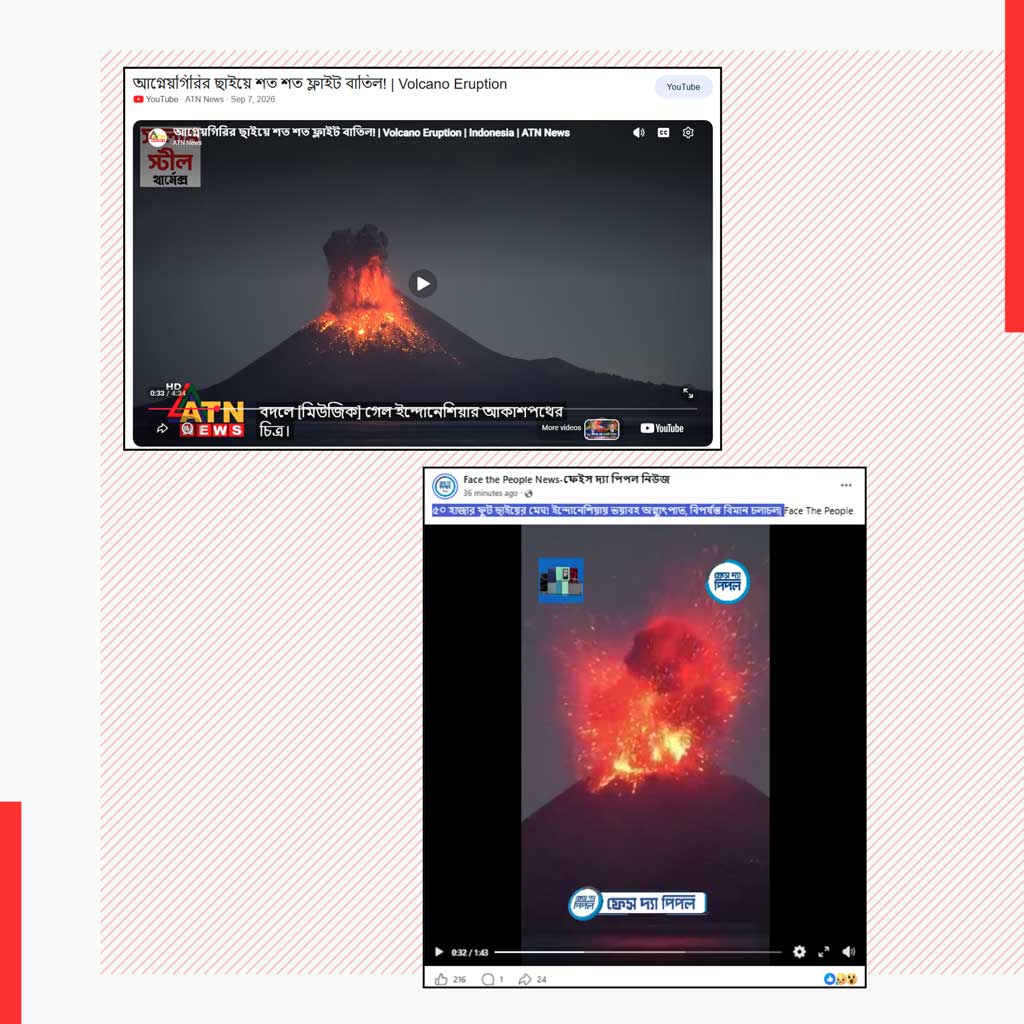Seek the Facebook video progress bar
Screen dimensions: 1024x1024
click(637, 952)
